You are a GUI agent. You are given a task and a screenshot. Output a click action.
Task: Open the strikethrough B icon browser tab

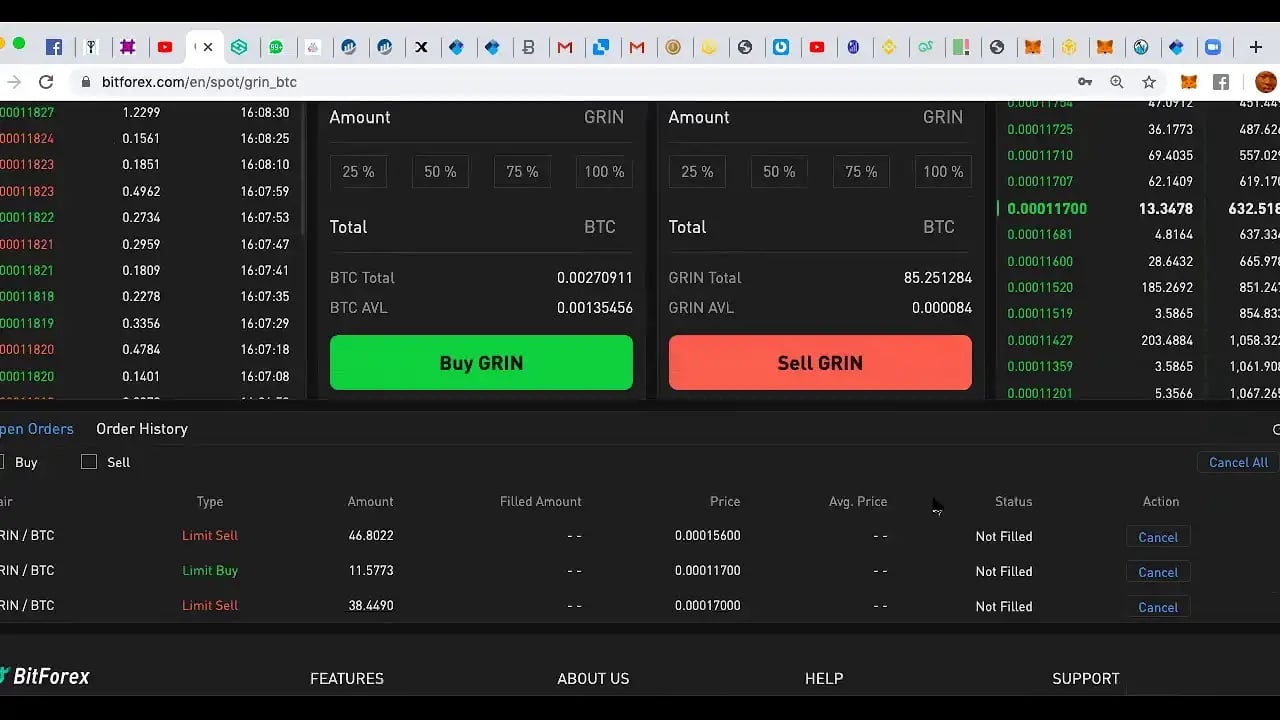click(529, 47)
